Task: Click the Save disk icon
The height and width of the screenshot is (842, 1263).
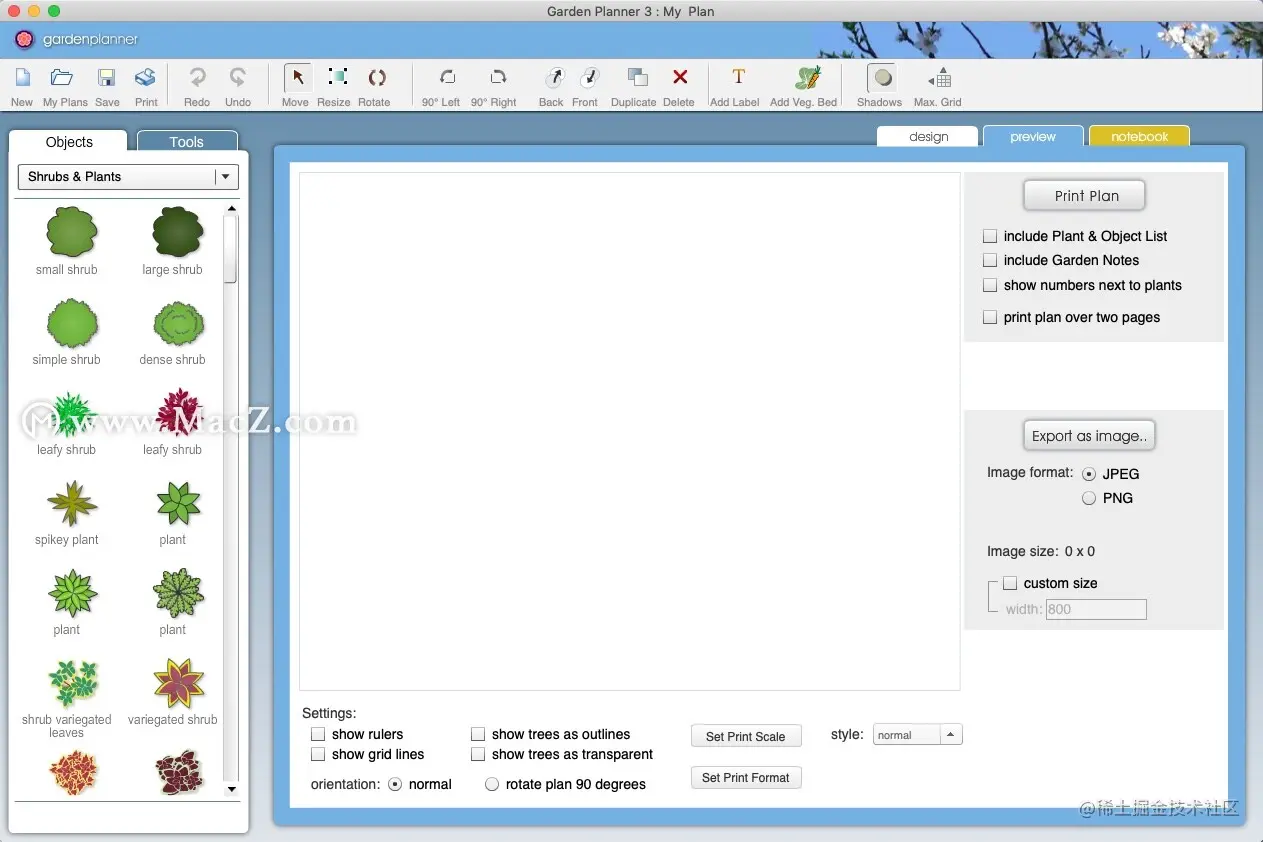Action: pyautogui.click(x=107, y=79)
